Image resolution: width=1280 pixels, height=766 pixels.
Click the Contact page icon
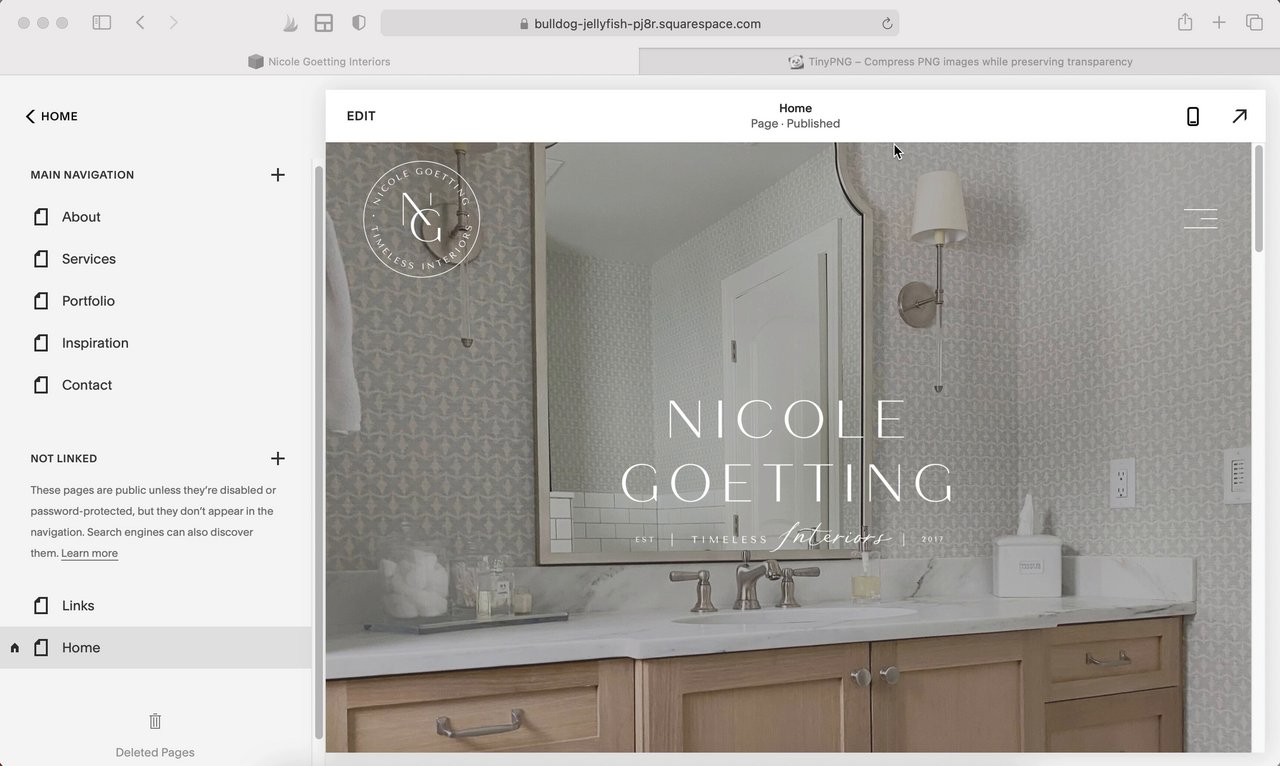tap(41, 385)
